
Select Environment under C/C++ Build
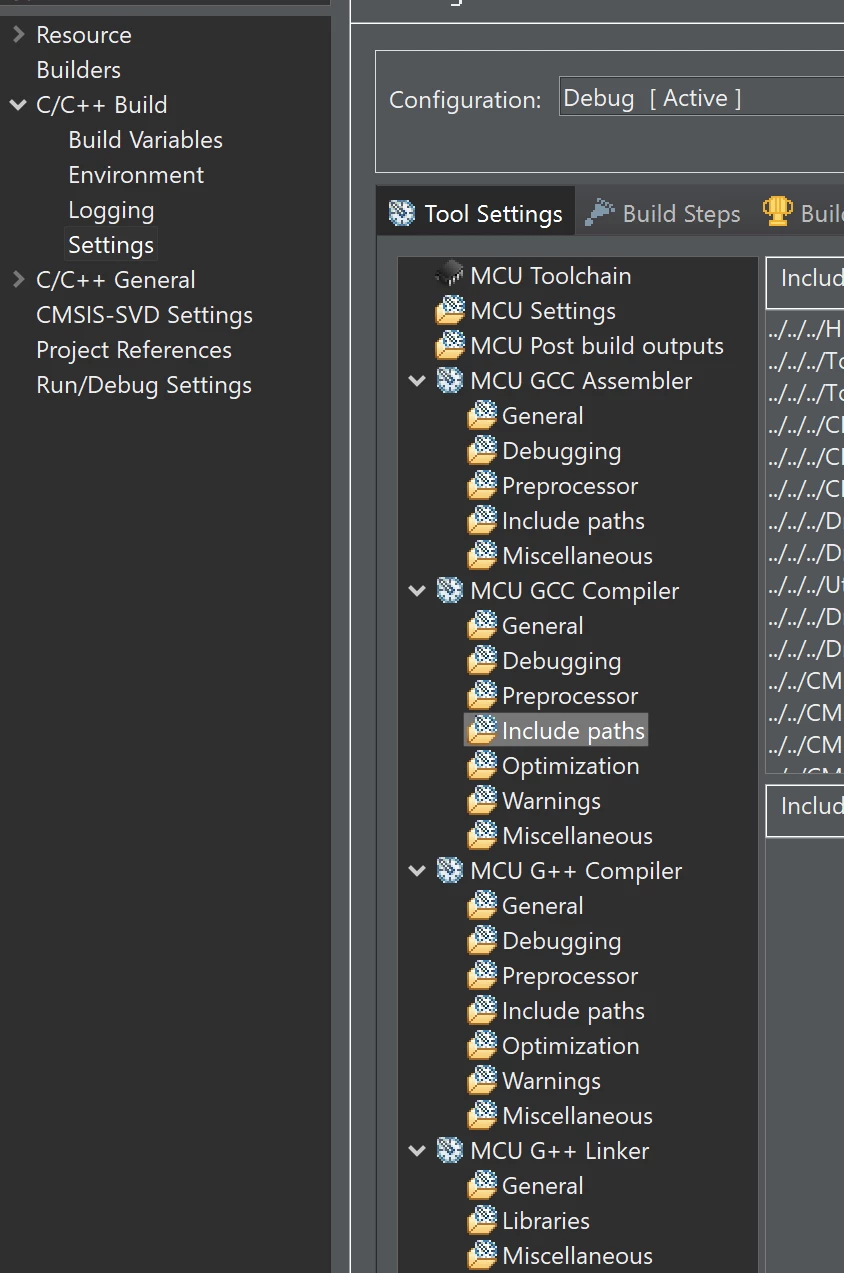(136, 175)
